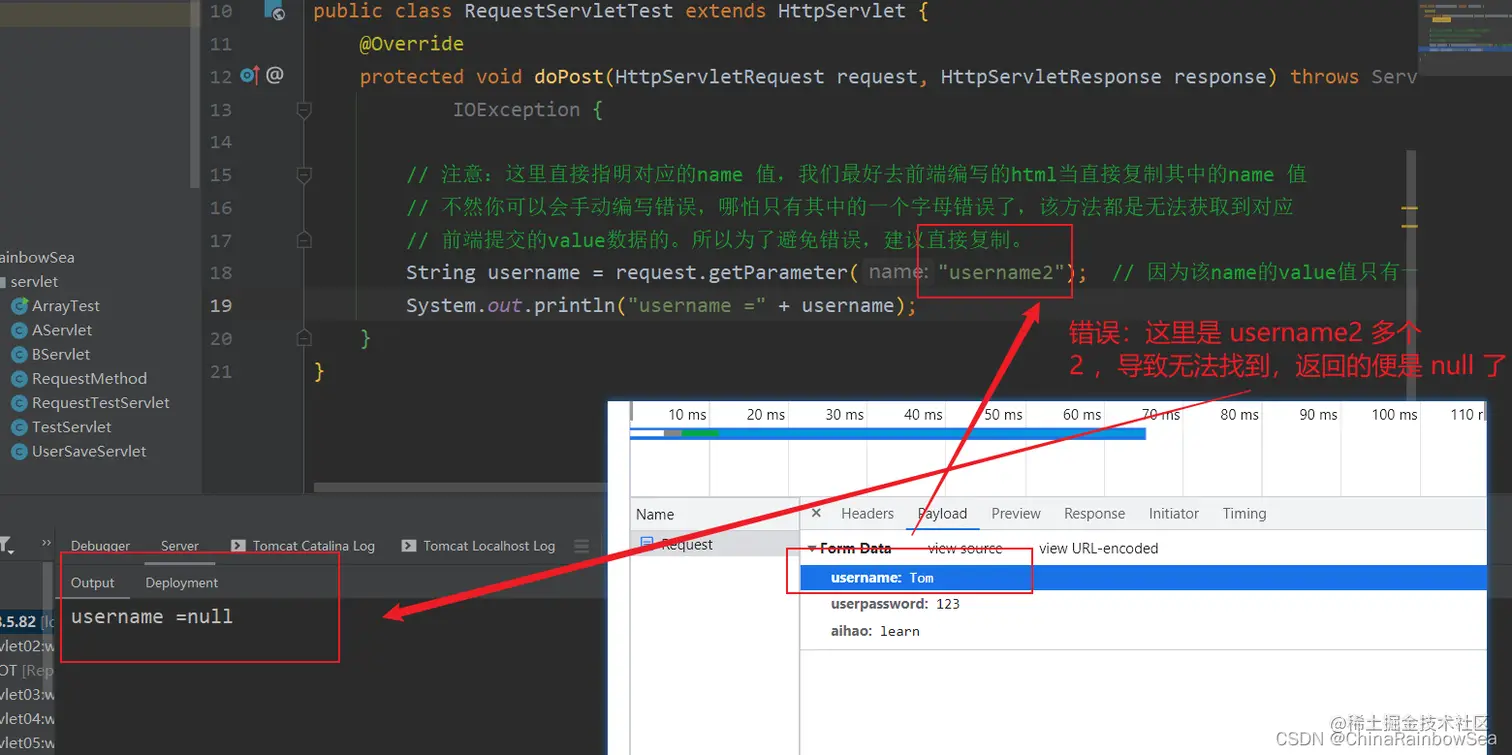This screenshot has height=755, width=1512.
Task: Click the view source link
Action: pyautogui.click(x=964, y=548)
